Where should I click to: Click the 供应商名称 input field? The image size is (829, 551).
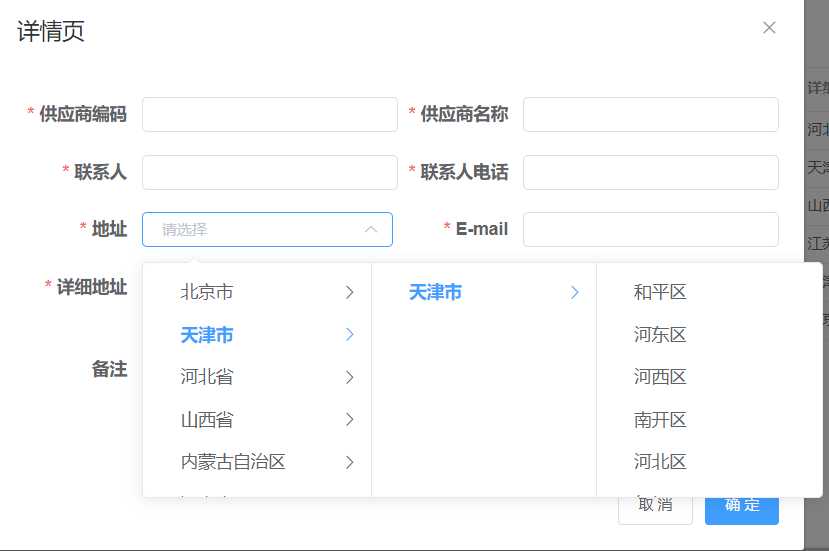click(x=651, y=114)
